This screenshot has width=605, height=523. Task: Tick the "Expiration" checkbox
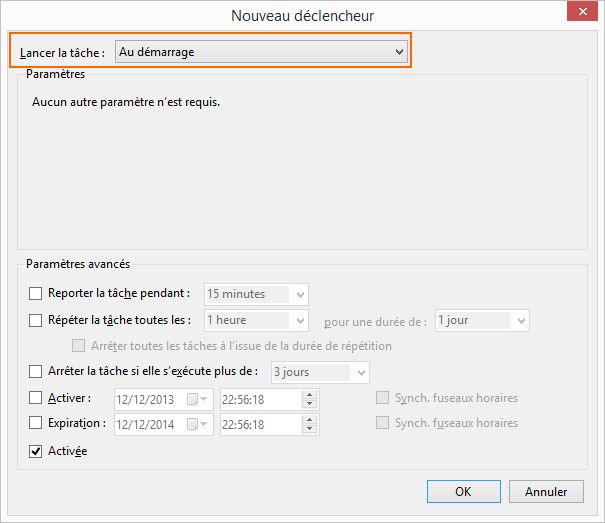coord(35,423)
